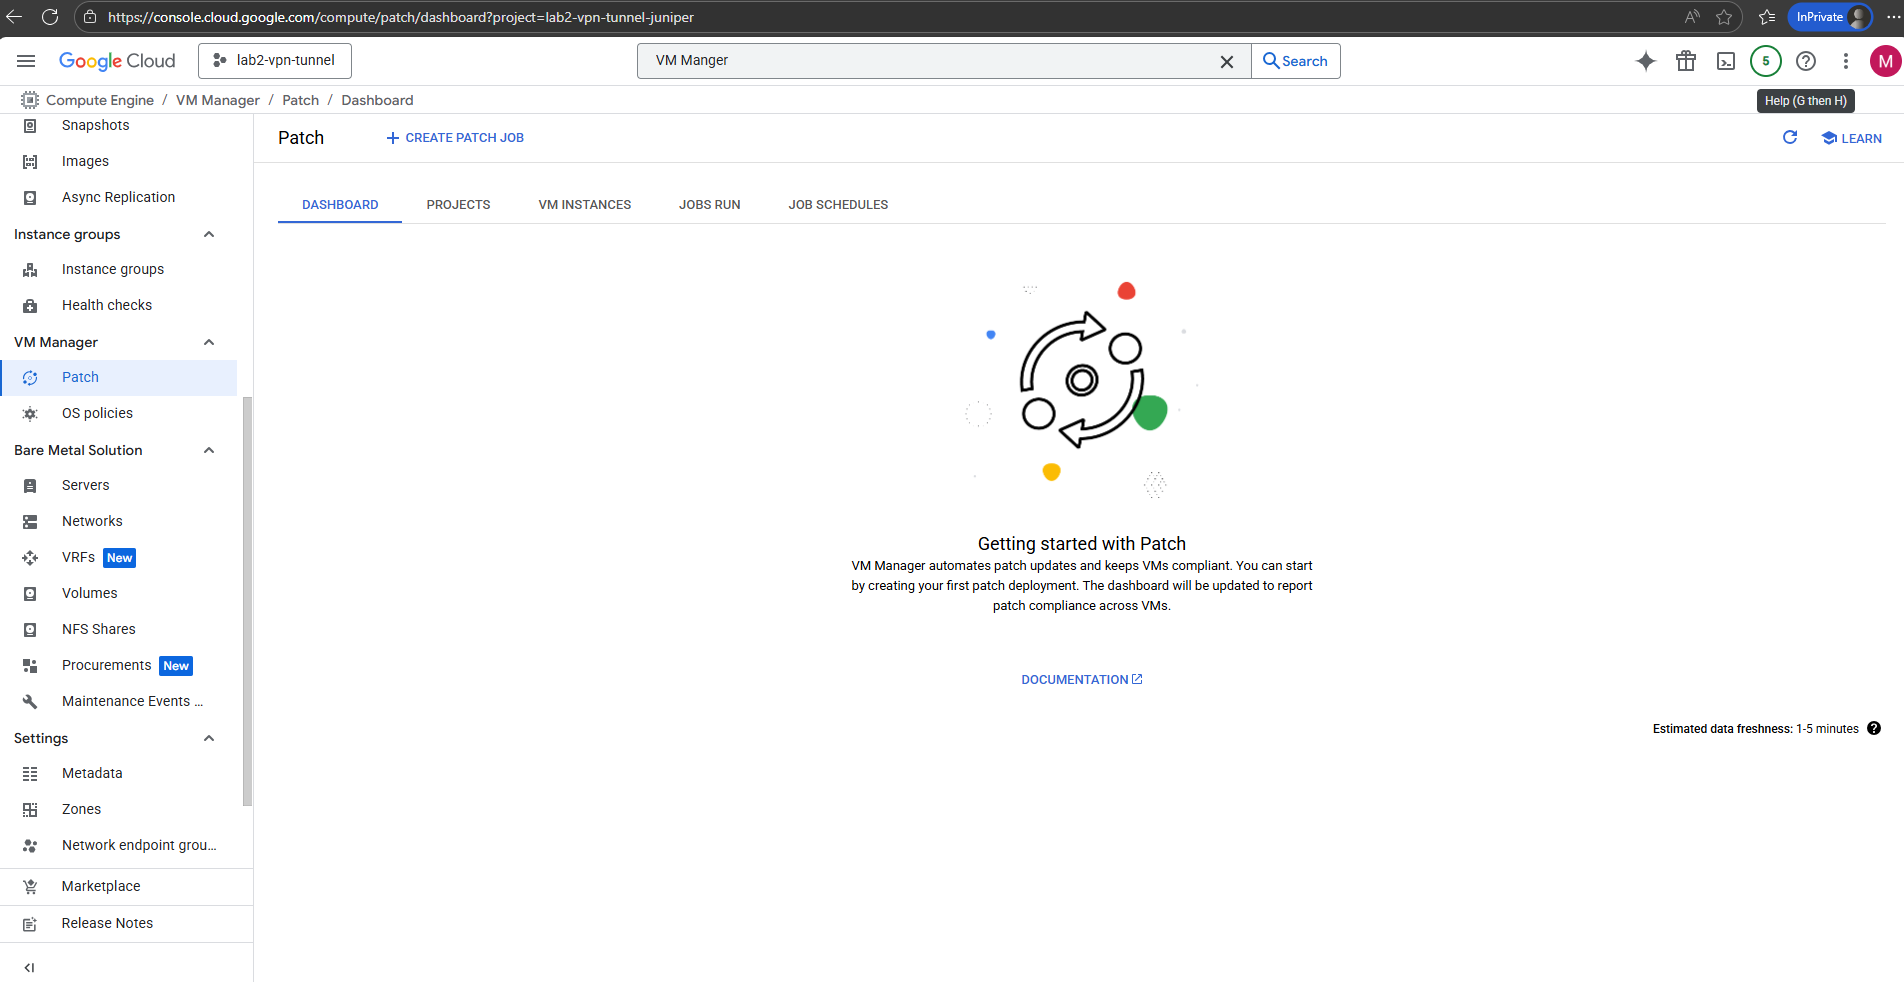The image size is (1904, 982).
Task: Open the free trial gift icon
Action: point(1686,61)
